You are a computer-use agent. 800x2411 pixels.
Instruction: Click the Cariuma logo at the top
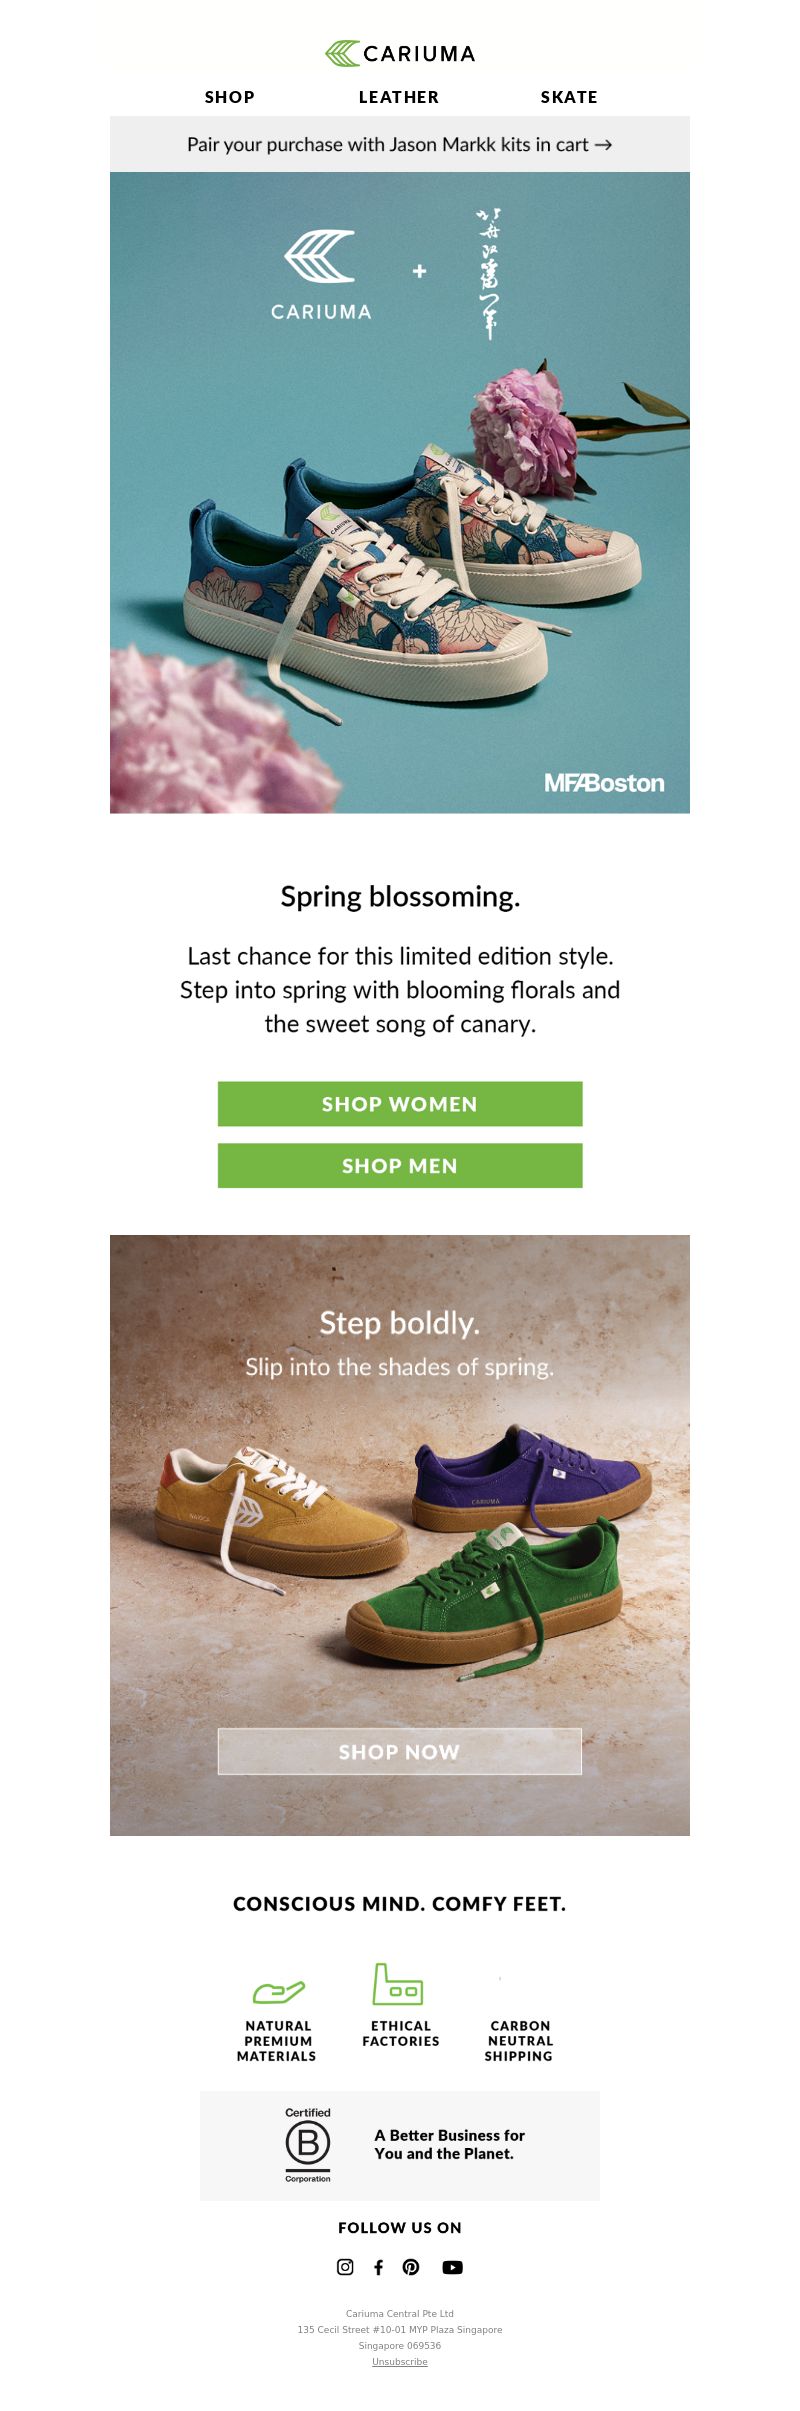tap(400, 54)
